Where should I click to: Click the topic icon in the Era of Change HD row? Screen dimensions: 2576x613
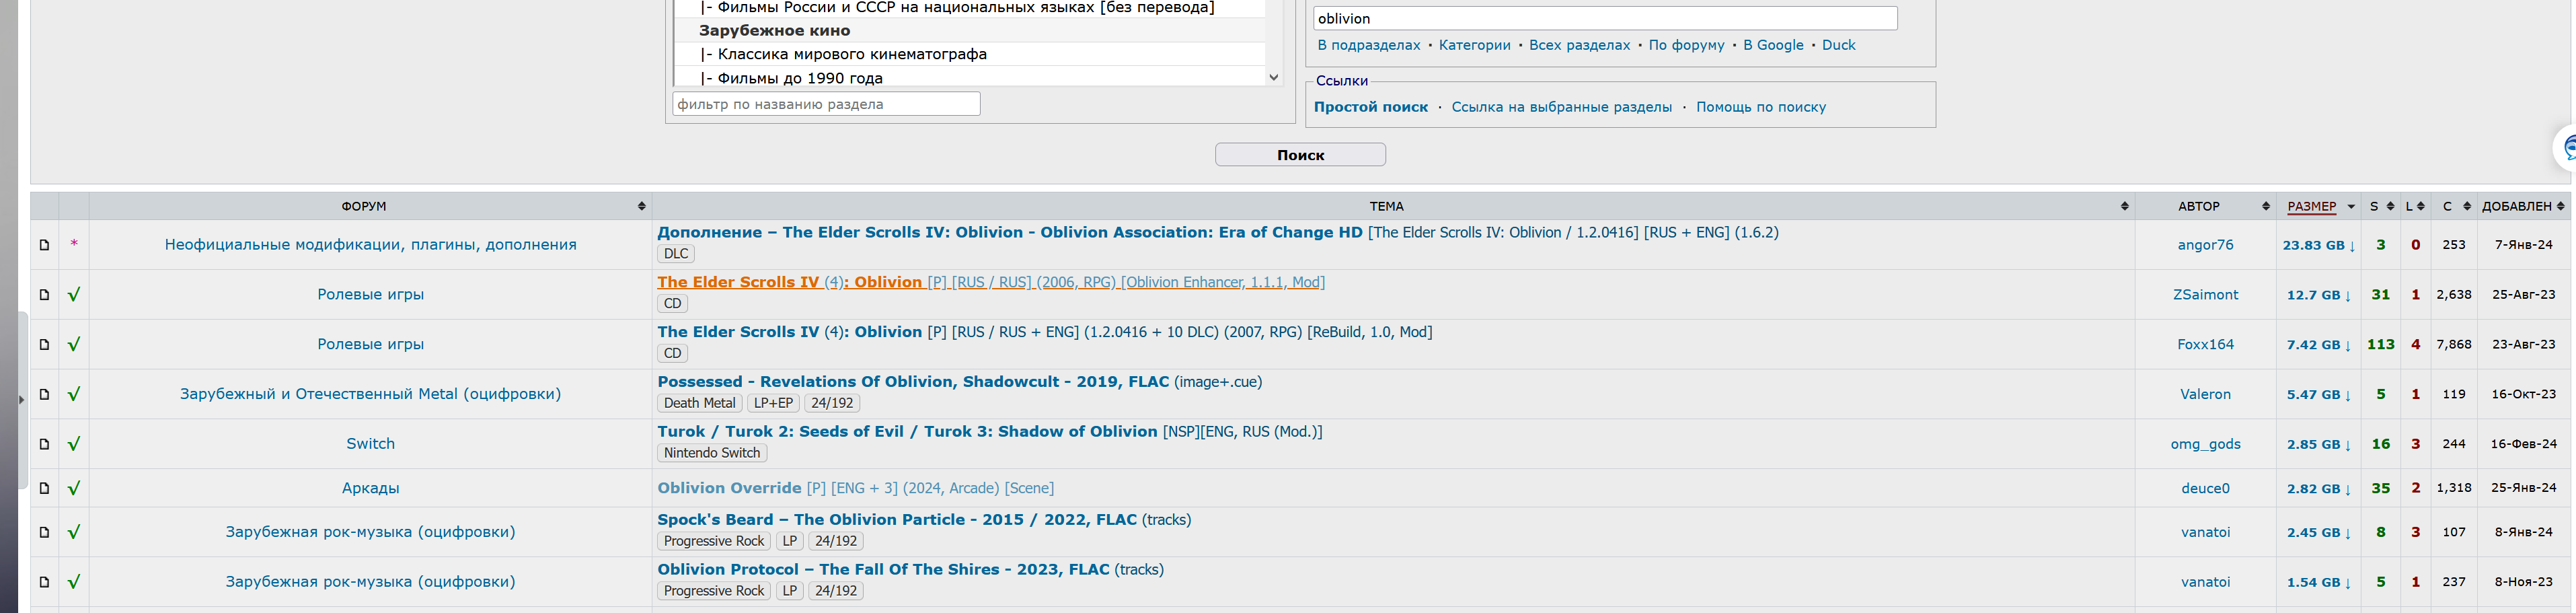point(44,245)
